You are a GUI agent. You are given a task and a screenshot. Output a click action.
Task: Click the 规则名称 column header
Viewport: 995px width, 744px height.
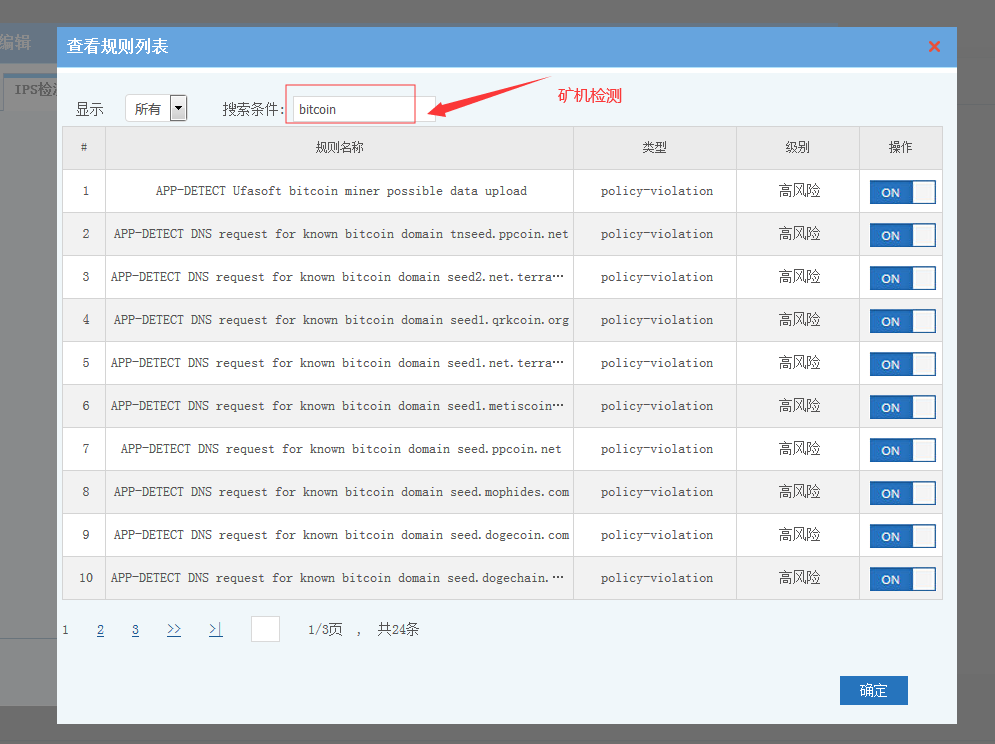click(x=339, y=148)
